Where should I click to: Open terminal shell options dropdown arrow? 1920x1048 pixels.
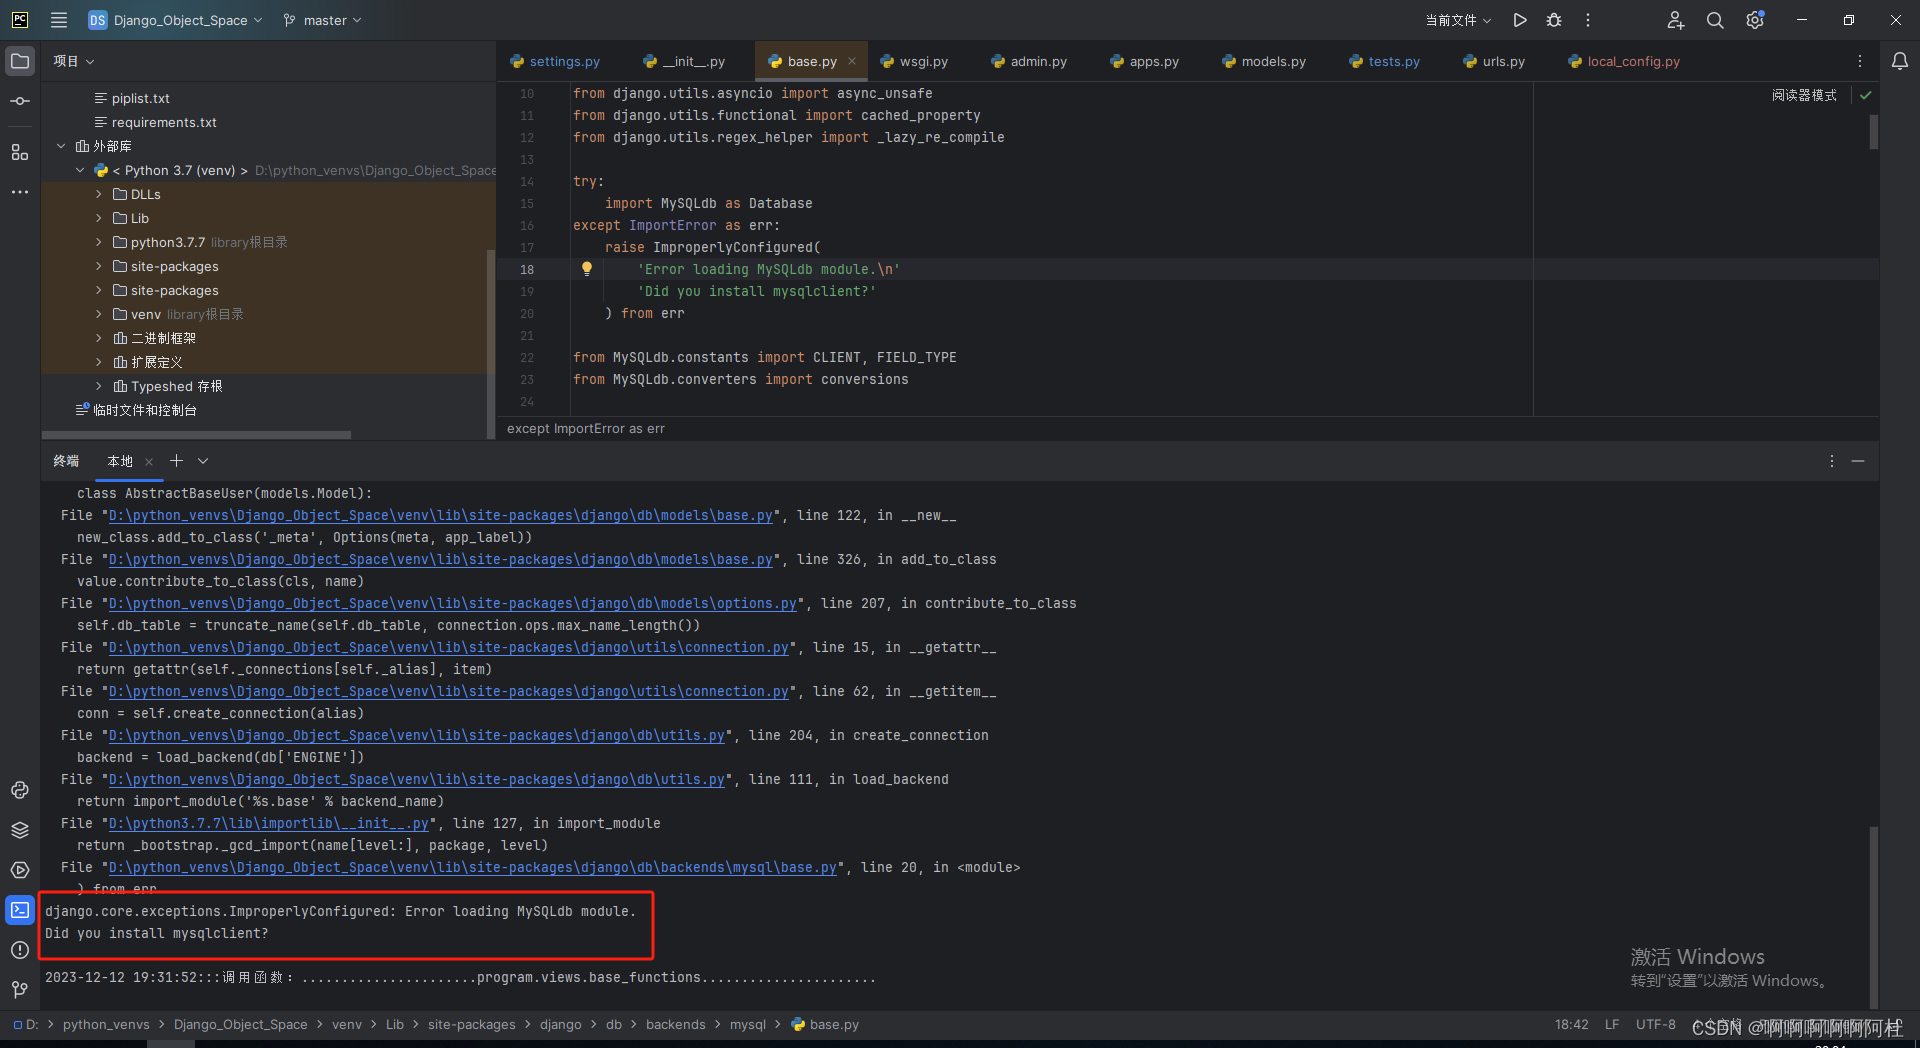[203, 461]
